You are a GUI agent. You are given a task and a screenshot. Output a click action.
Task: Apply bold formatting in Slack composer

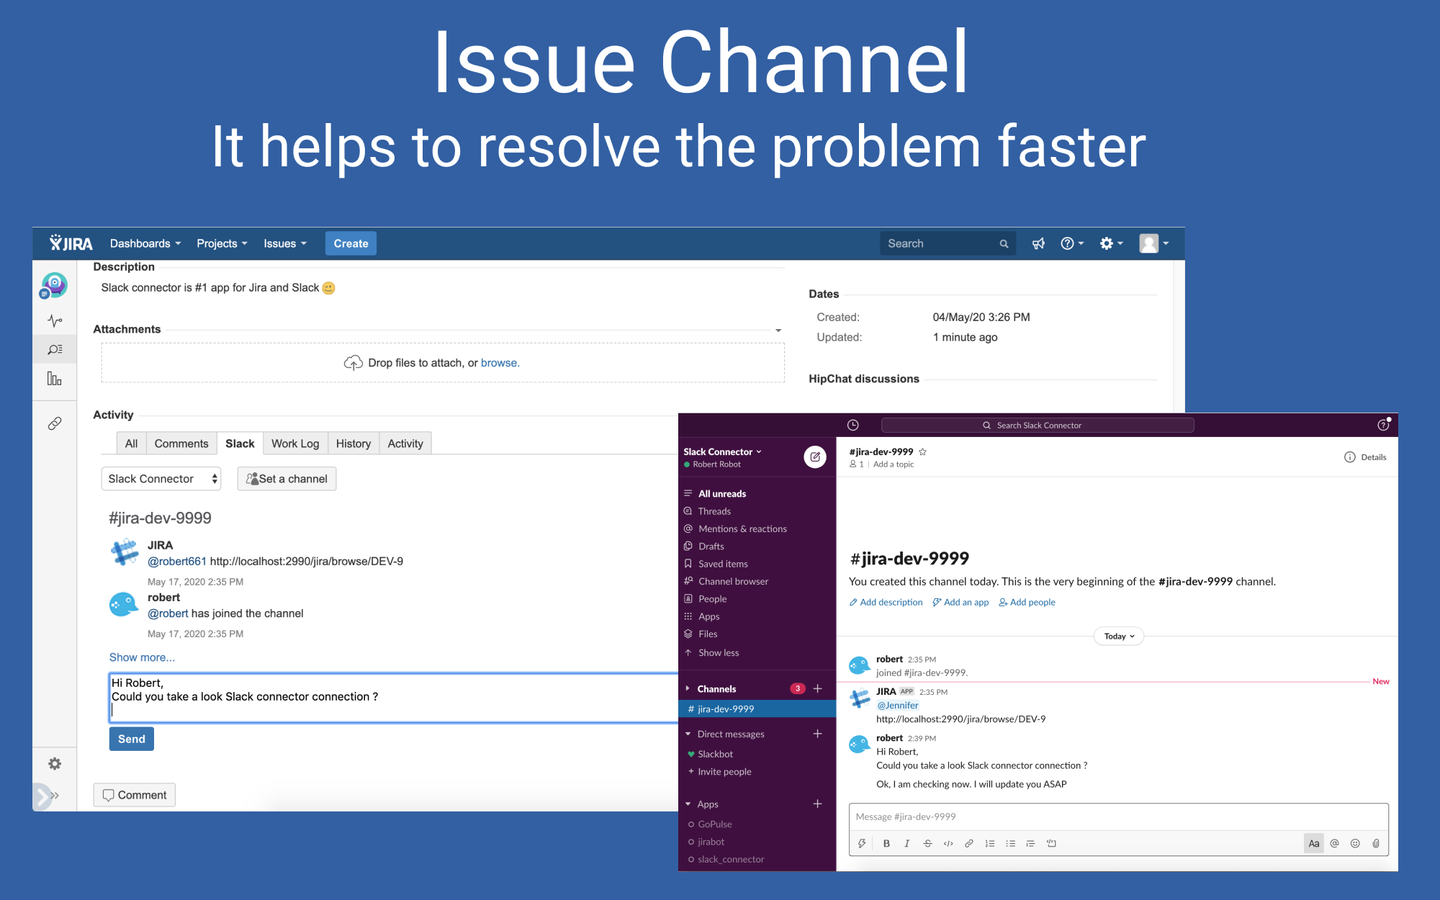(x=886, y=843)
